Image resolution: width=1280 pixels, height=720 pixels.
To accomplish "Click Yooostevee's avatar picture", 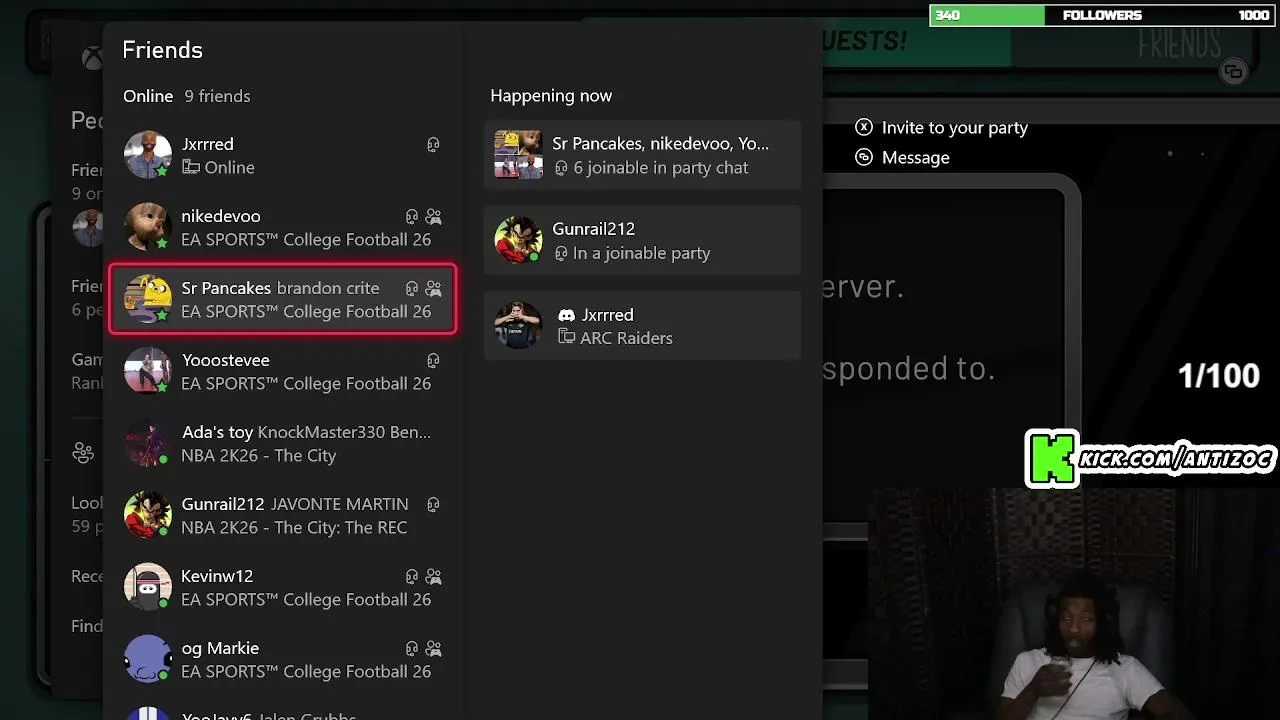I will point(148,371).
